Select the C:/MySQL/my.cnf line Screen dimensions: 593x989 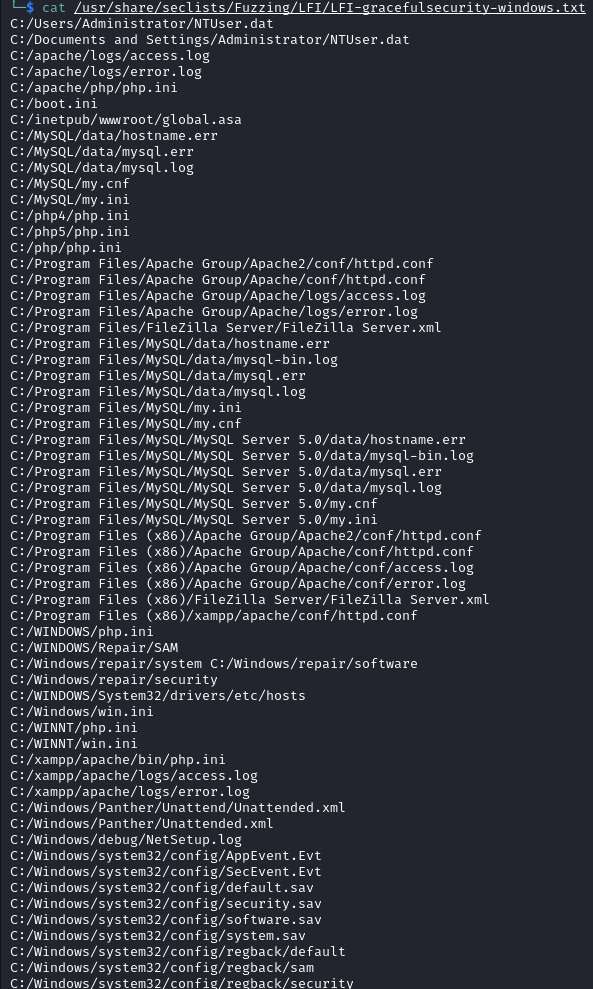coord(69,184)
